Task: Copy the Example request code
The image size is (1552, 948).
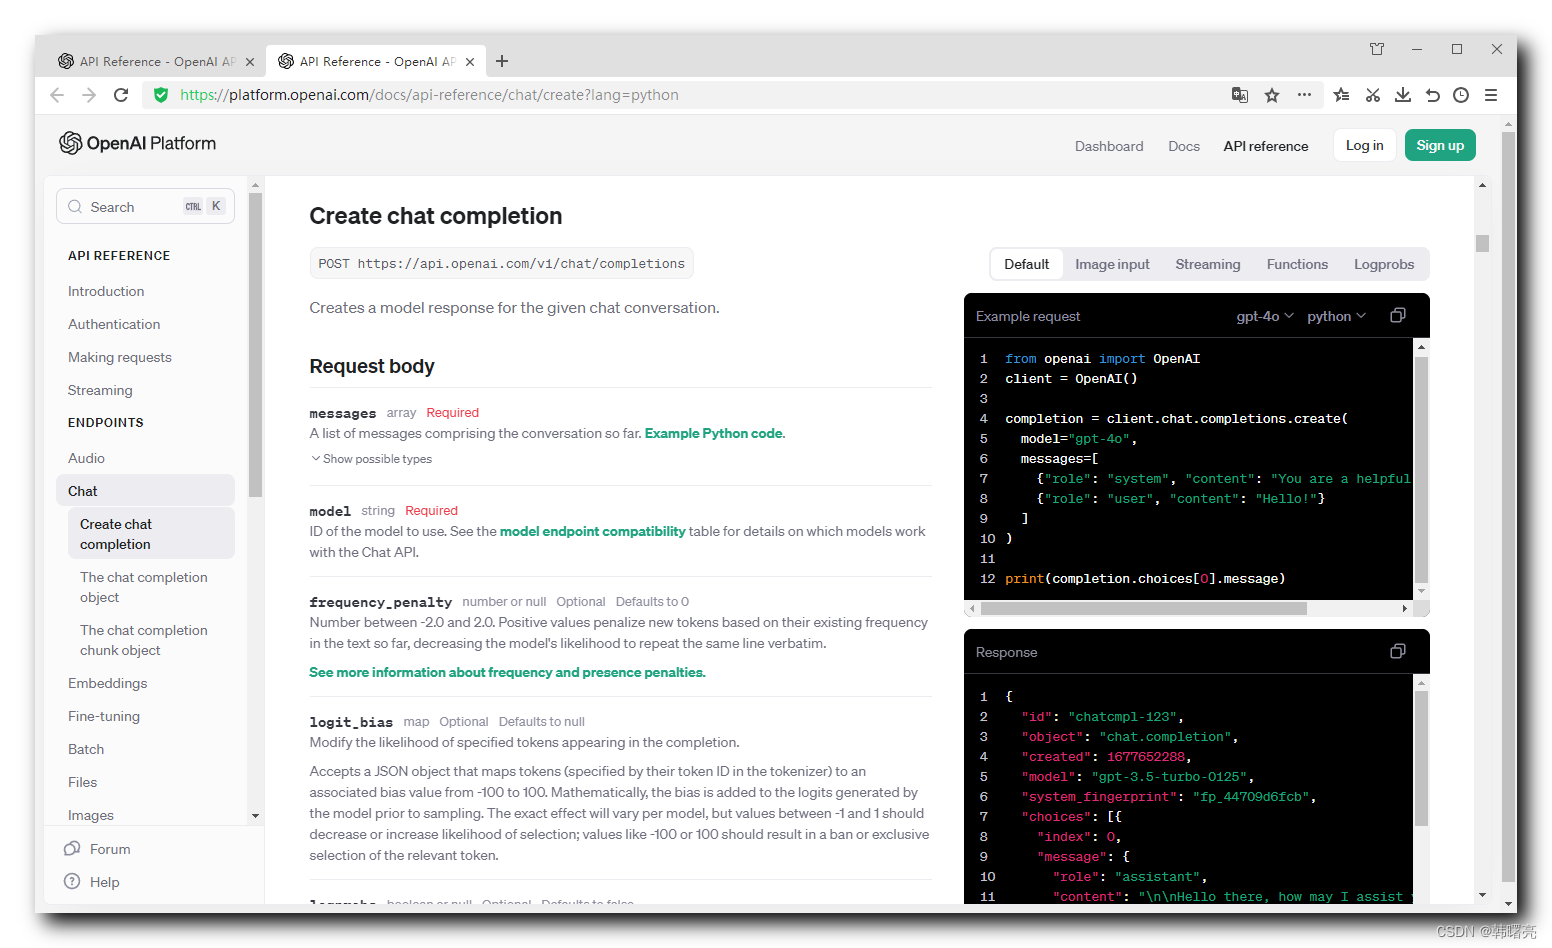Action: click(1398, 315)
